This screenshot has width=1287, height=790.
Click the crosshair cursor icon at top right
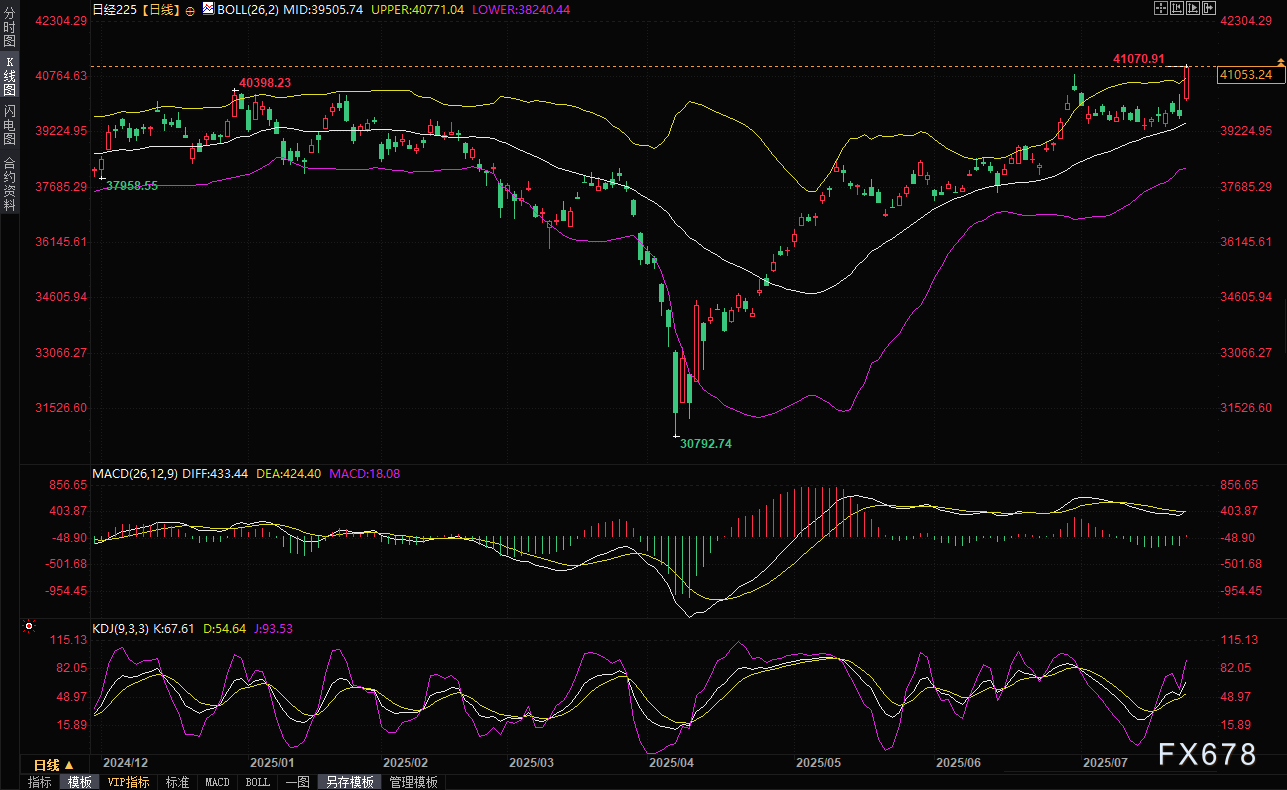pyautogui.click(x=1161, y=9)
